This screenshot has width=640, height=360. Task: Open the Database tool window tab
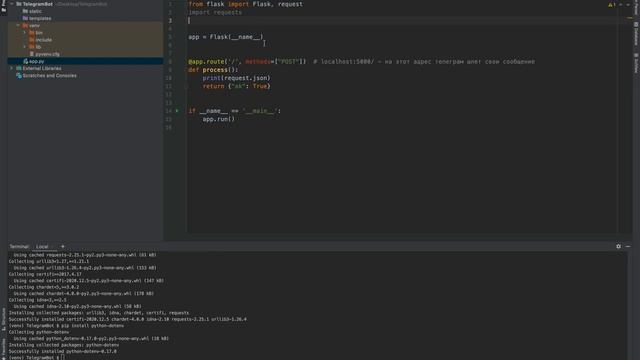pyautogui.click(x=636, y=34)
